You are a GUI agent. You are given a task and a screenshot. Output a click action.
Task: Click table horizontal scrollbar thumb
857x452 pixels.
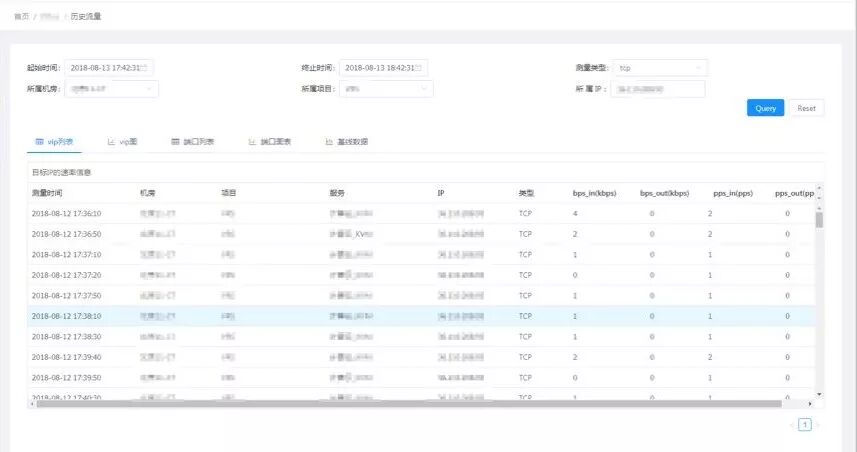click(409, 404)
